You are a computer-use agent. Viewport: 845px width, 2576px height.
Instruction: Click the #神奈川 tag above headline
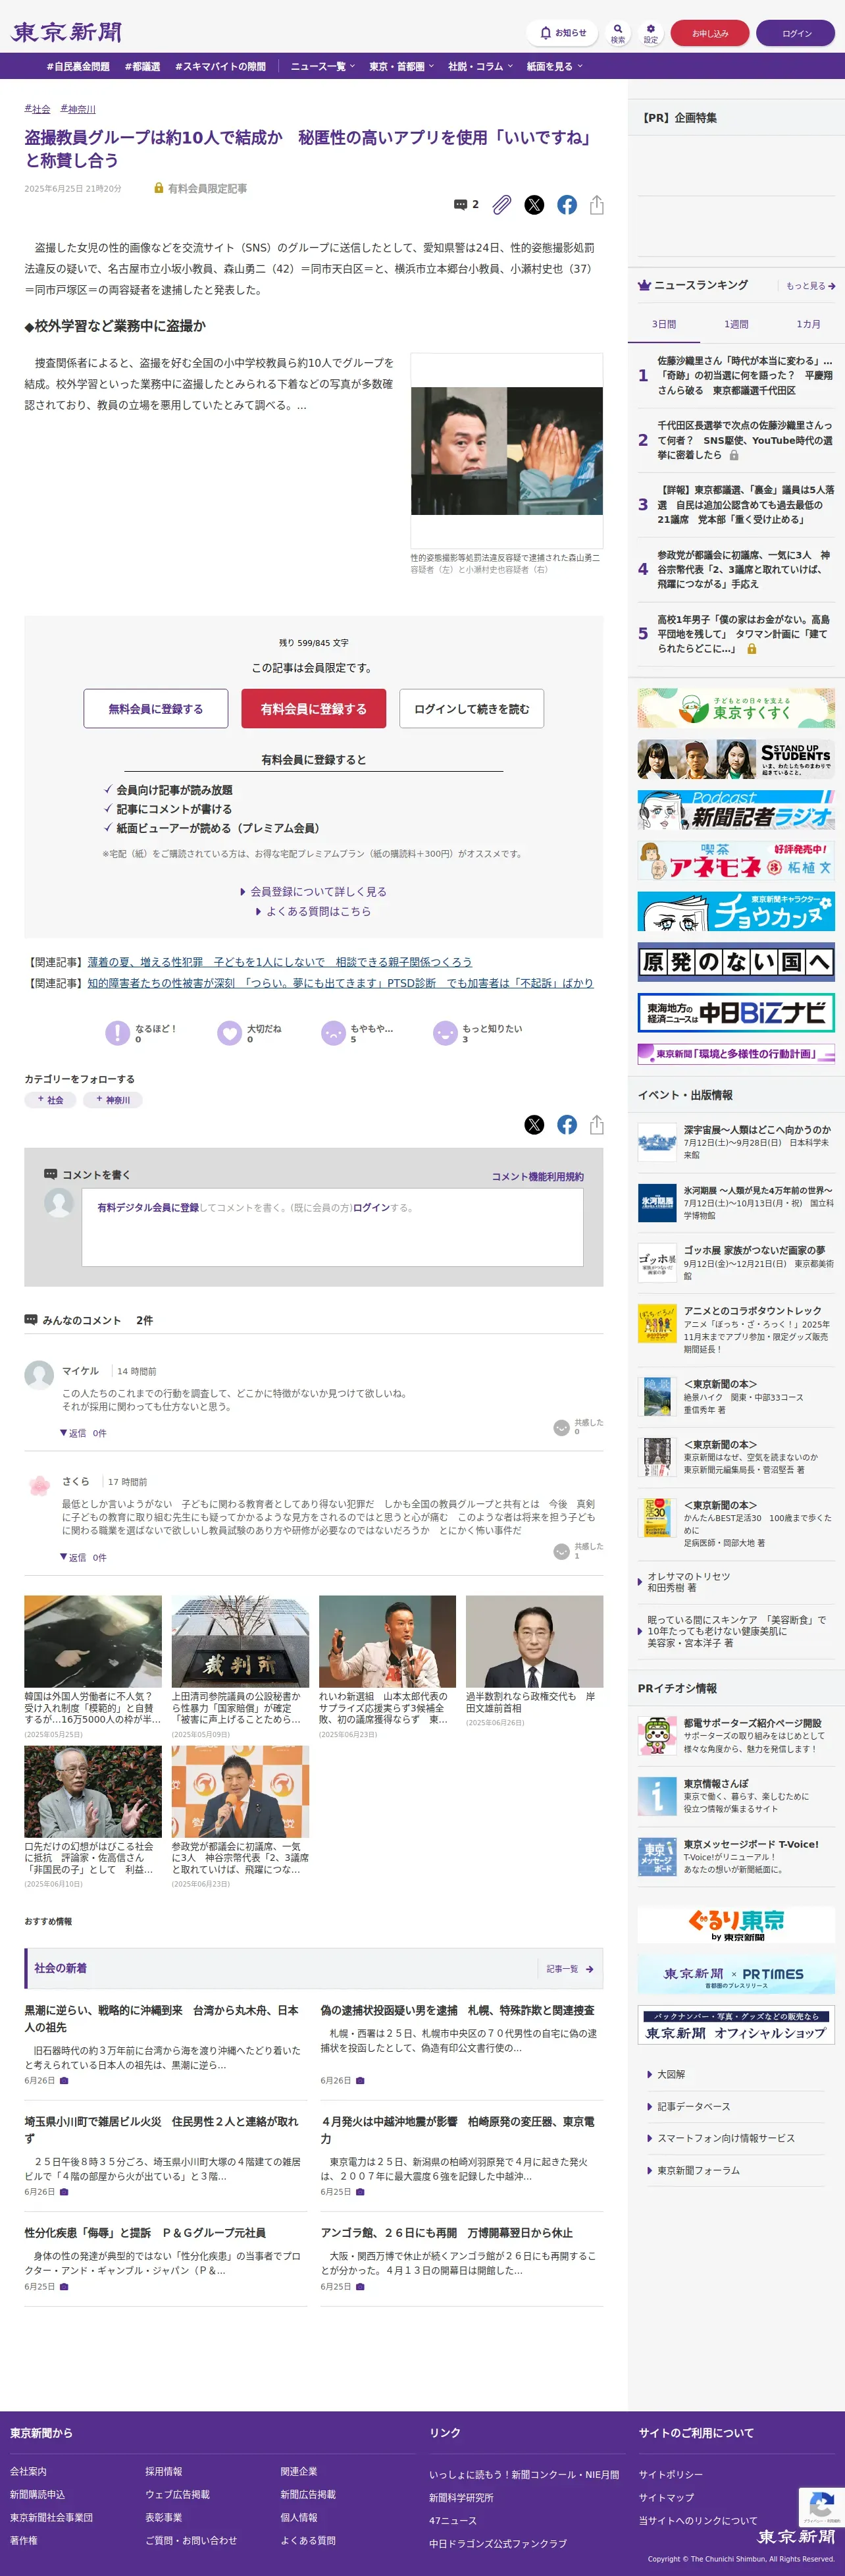pyautogui.click(x=78, y=109)
